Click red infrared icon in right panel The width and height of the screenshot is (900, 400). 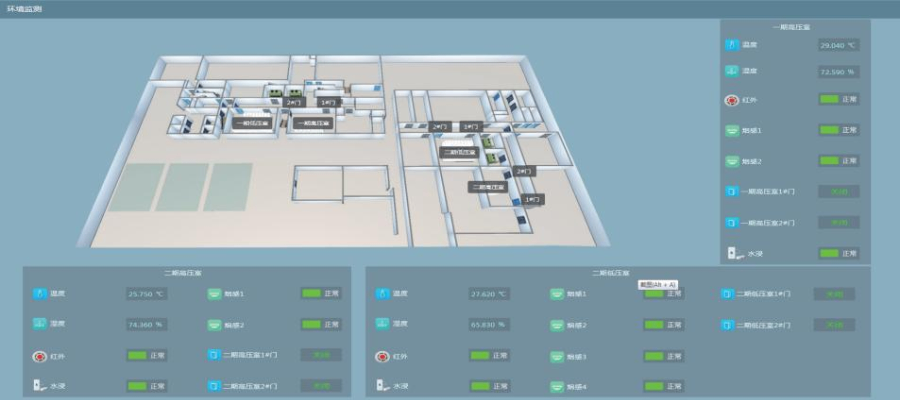(x=732, y=100)
